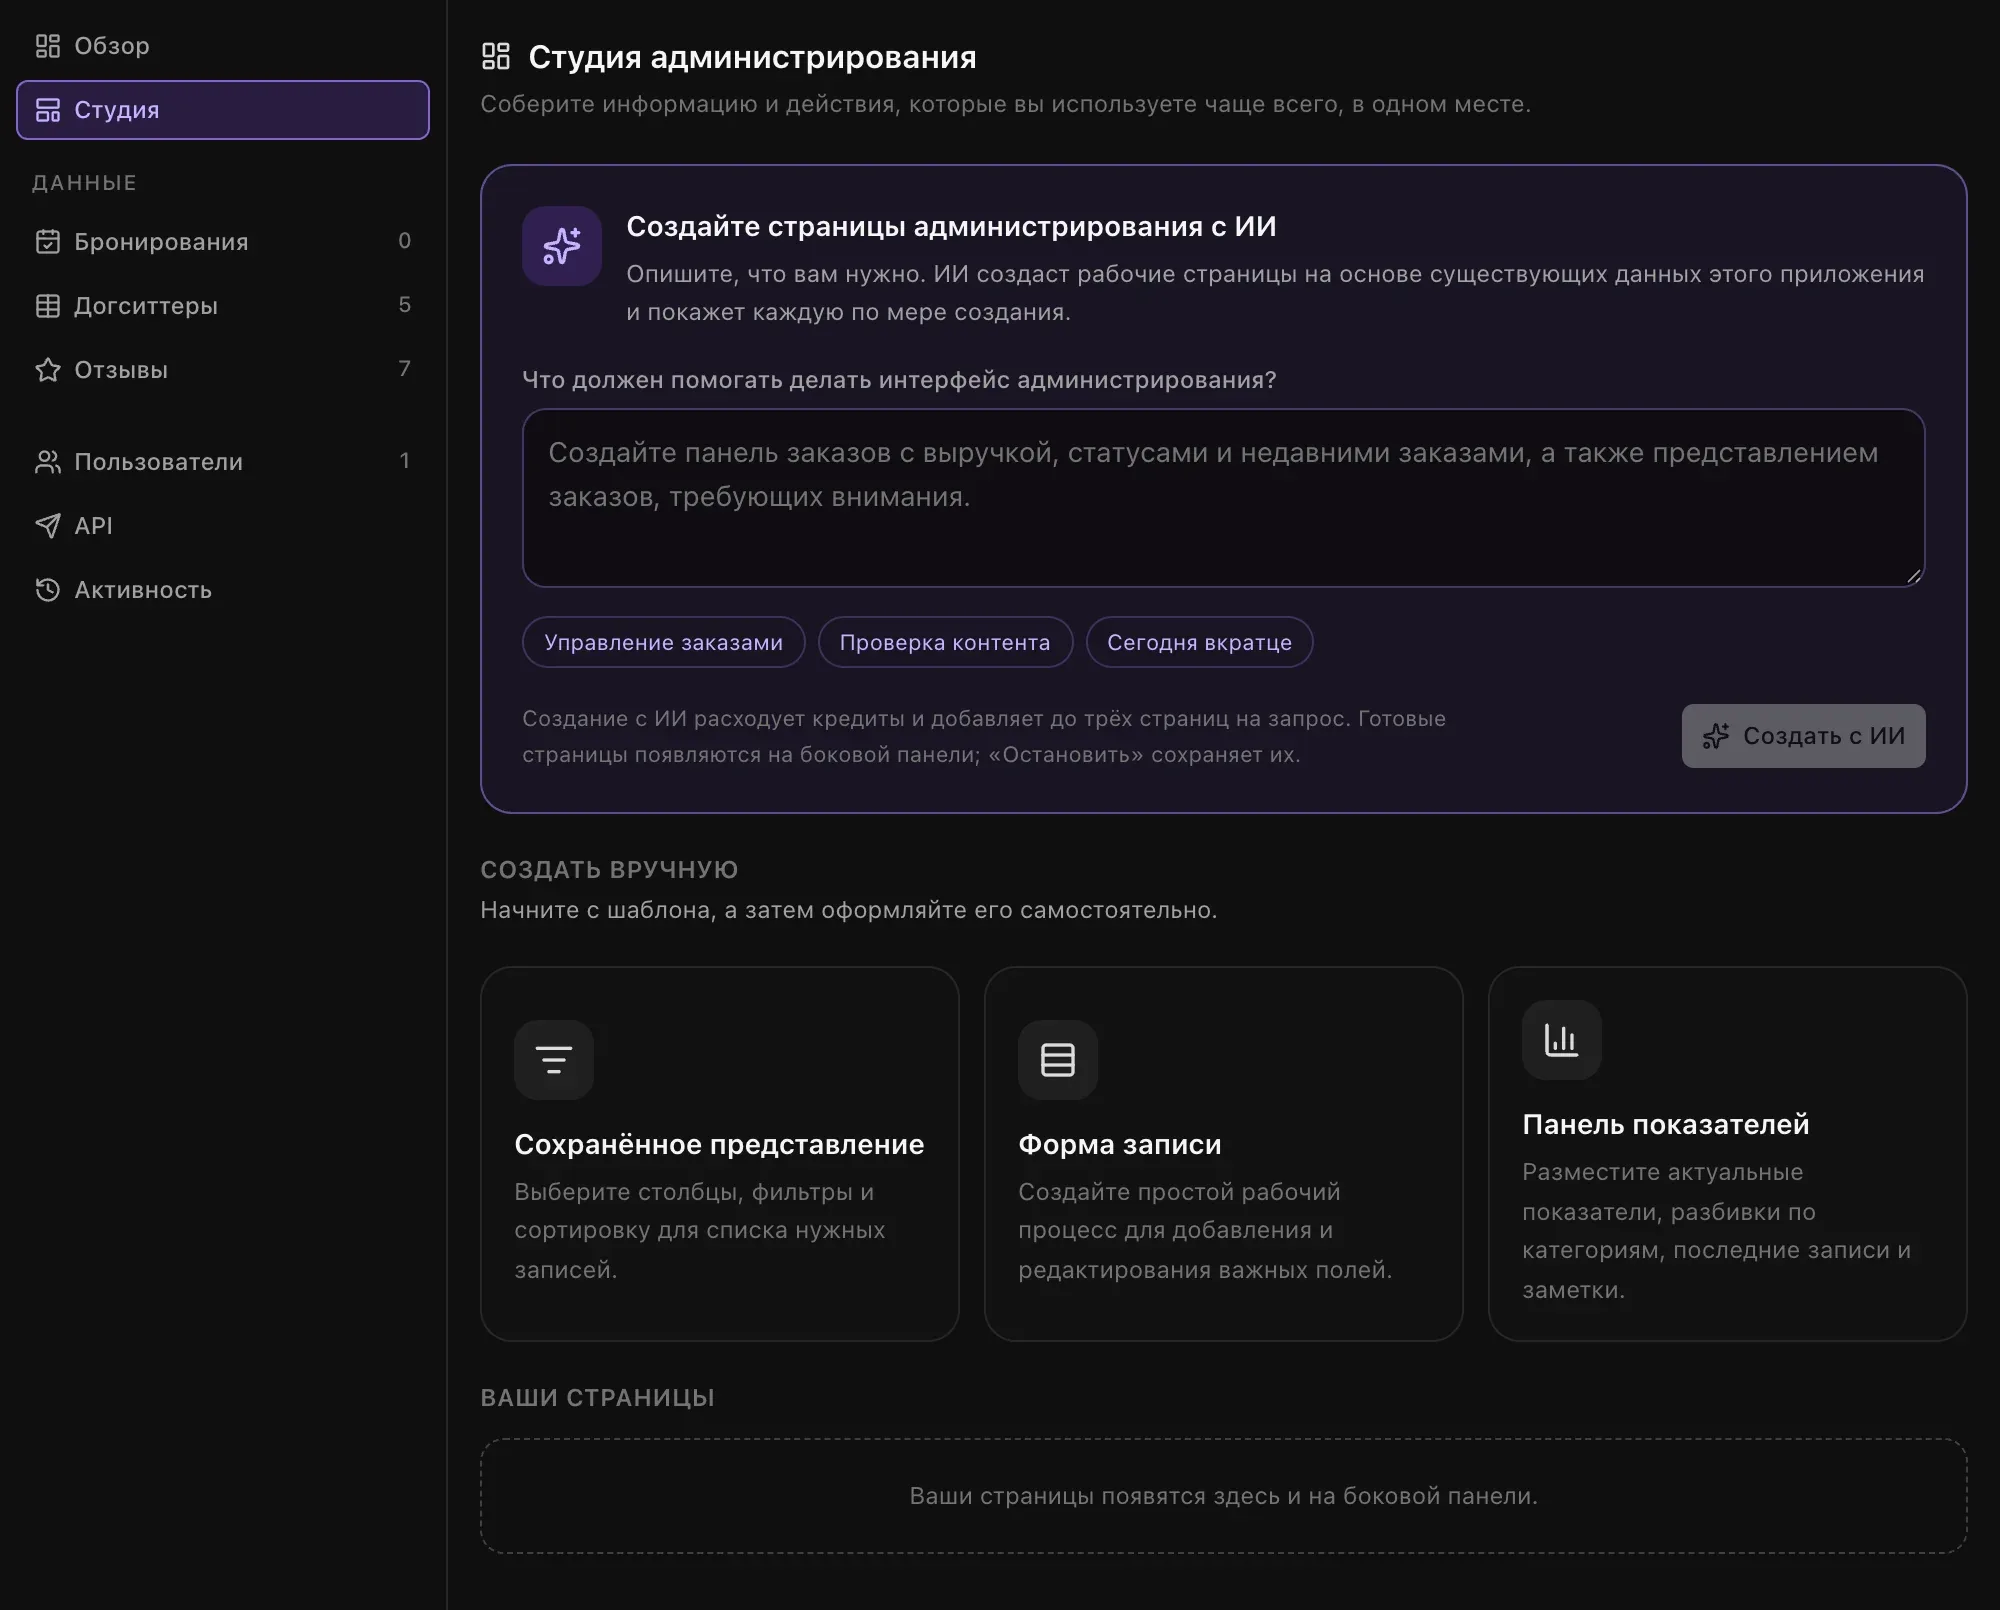Open the Панель показателей template card
This screenshot has height=1610, width=2000.
(x=1727, y=1153)
